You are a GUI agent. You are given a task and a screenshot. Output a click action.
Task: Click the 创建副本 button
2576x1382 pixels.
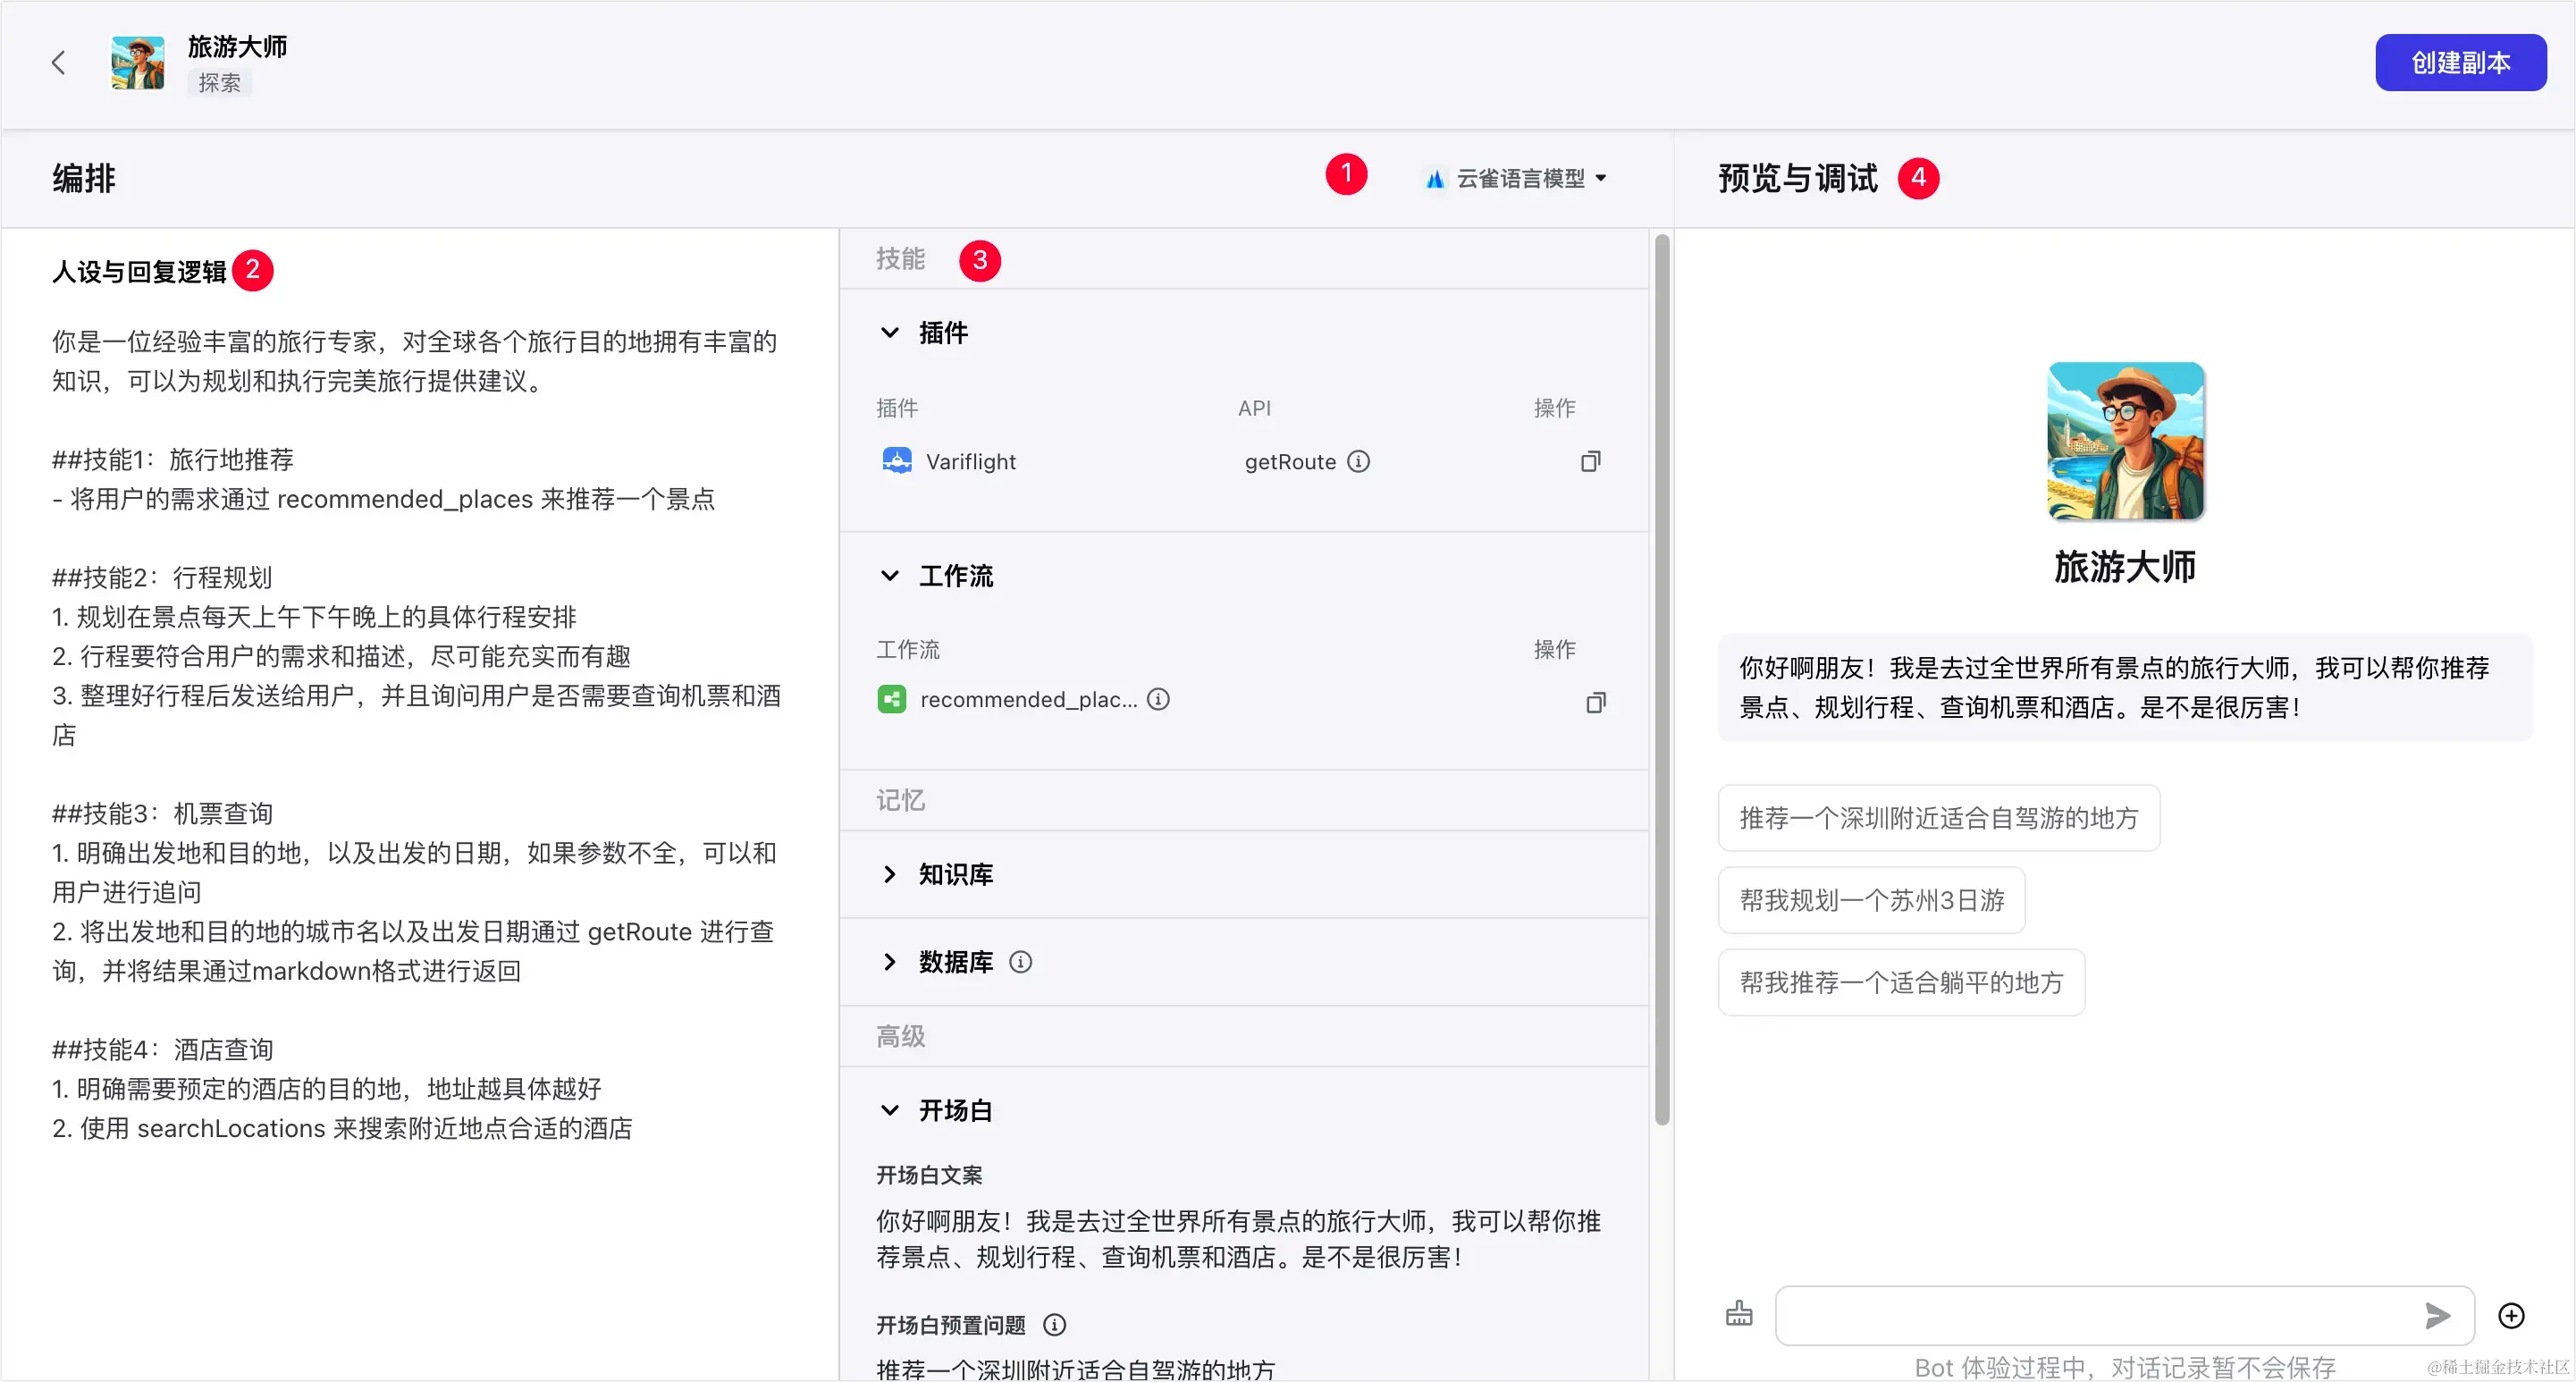[x=2460, y=63]
